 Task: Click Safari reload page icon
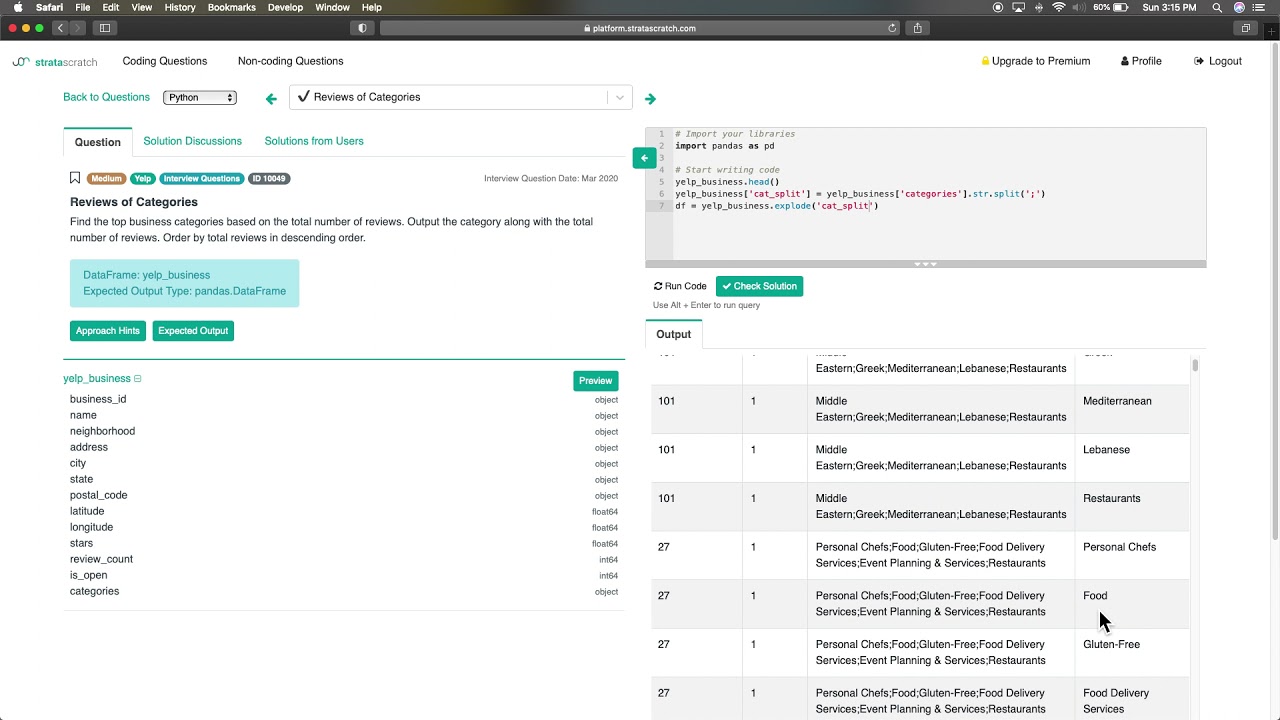[x=892, y=28]
